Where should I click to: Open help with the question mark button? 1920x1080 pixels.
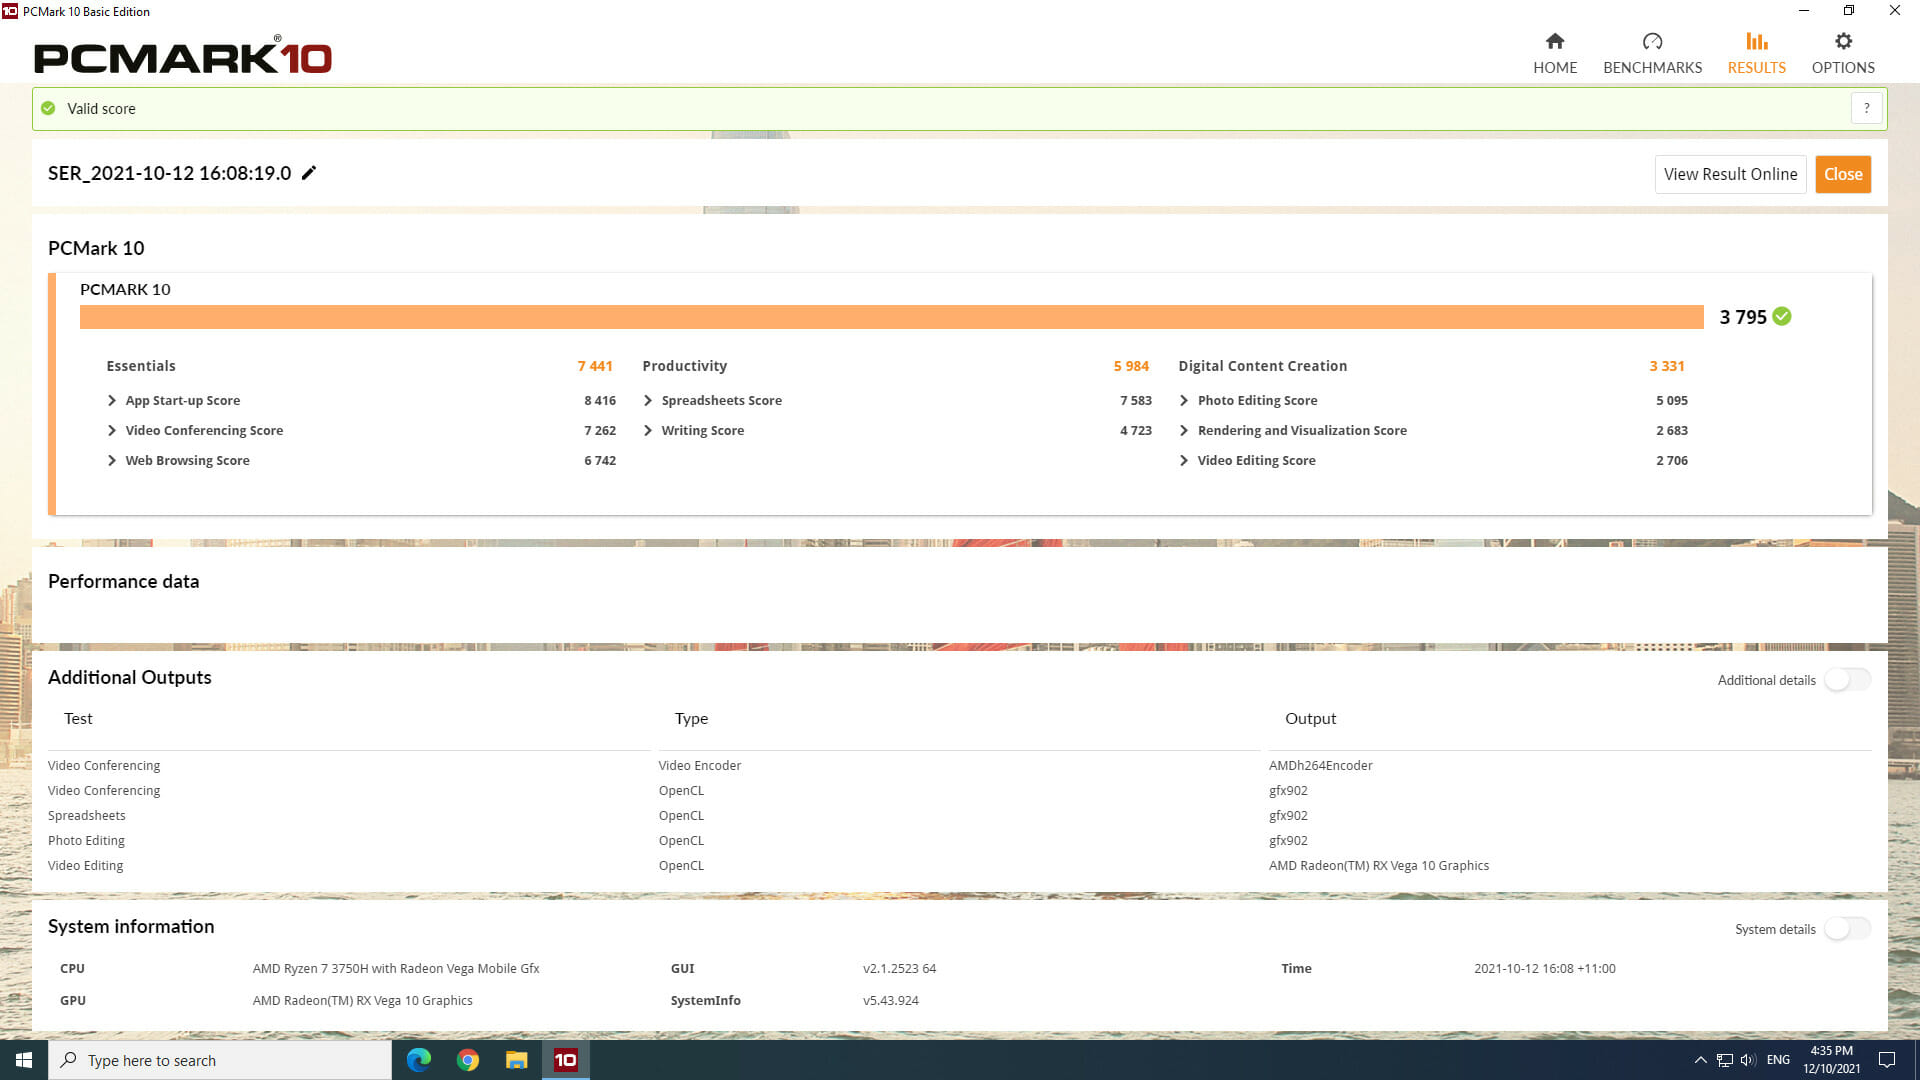pos(1866,108)
